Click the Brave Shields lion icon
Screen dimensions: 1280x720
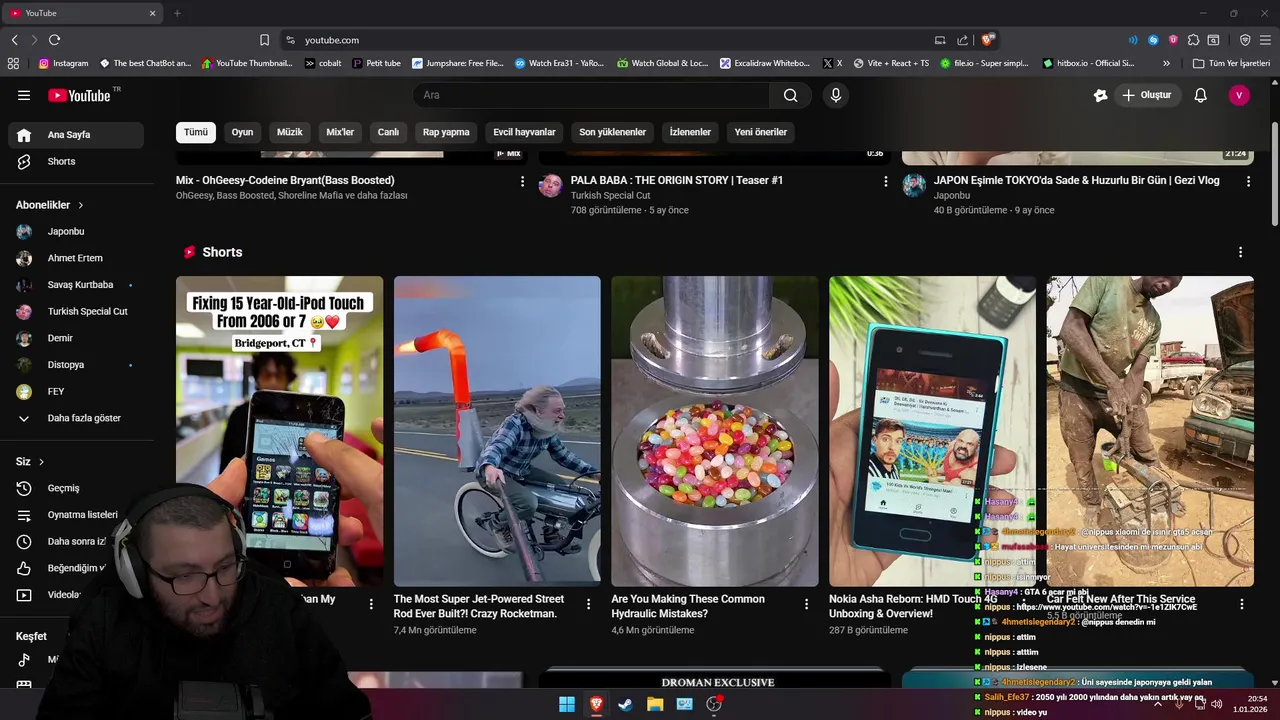[988, 40]
